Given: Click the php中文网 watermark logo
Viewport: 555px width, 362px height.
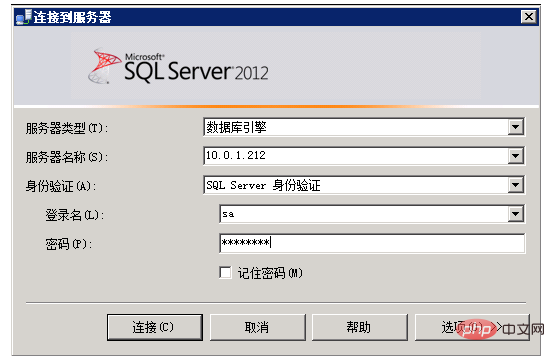Looking at the screenshot, I should [500, 329].
